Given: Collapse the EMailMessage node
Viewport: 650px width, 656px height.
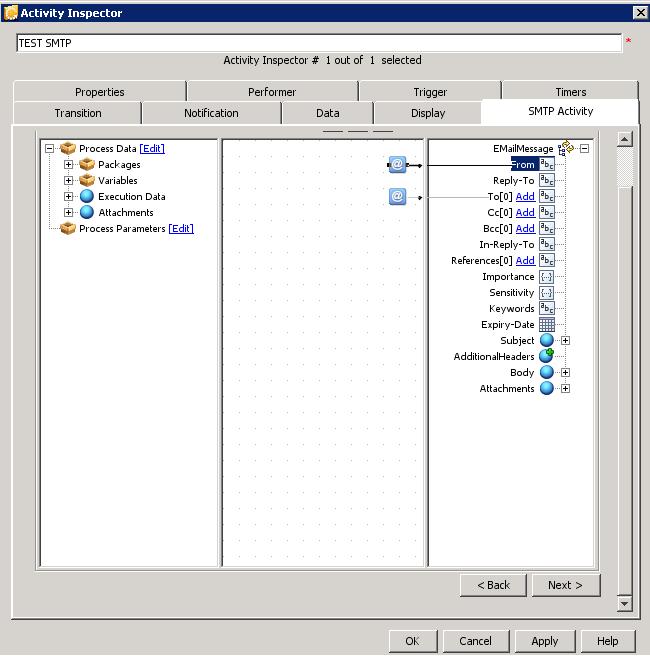Looking at the screenshot, I should [584, 149].
